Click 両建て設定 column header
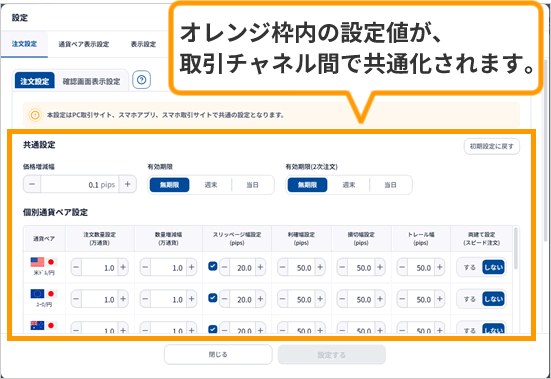 tap(481, 238)
